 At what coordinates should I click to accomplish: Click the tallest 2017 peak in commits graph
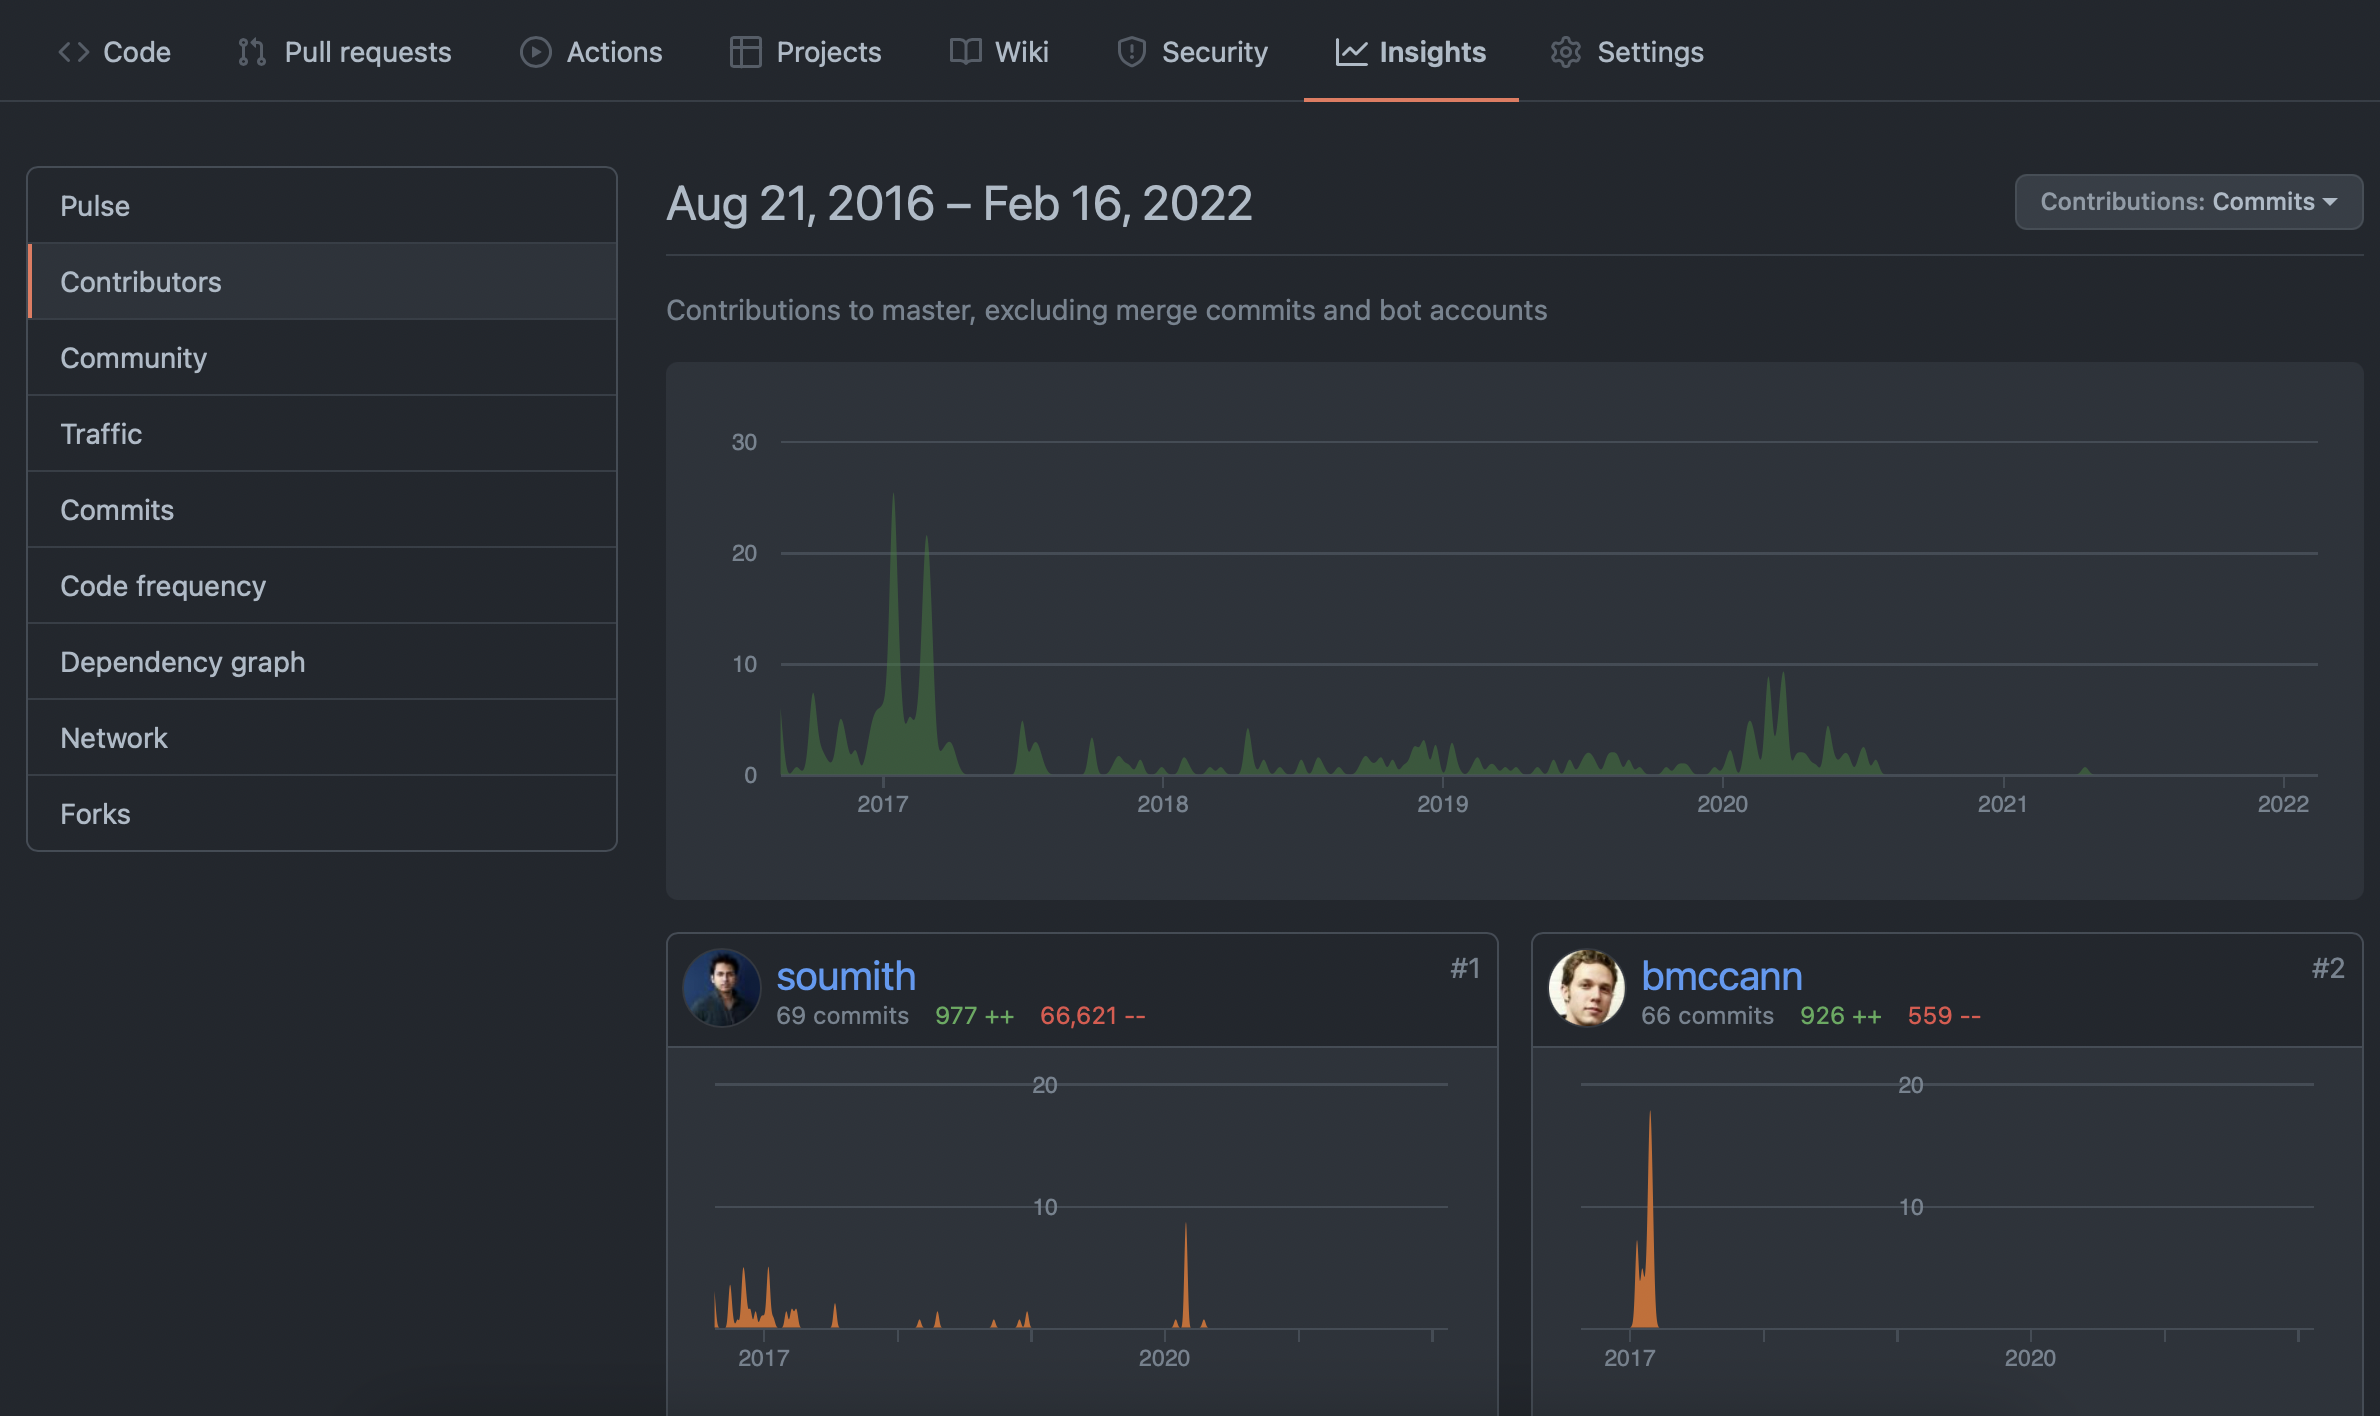[893, 520]
